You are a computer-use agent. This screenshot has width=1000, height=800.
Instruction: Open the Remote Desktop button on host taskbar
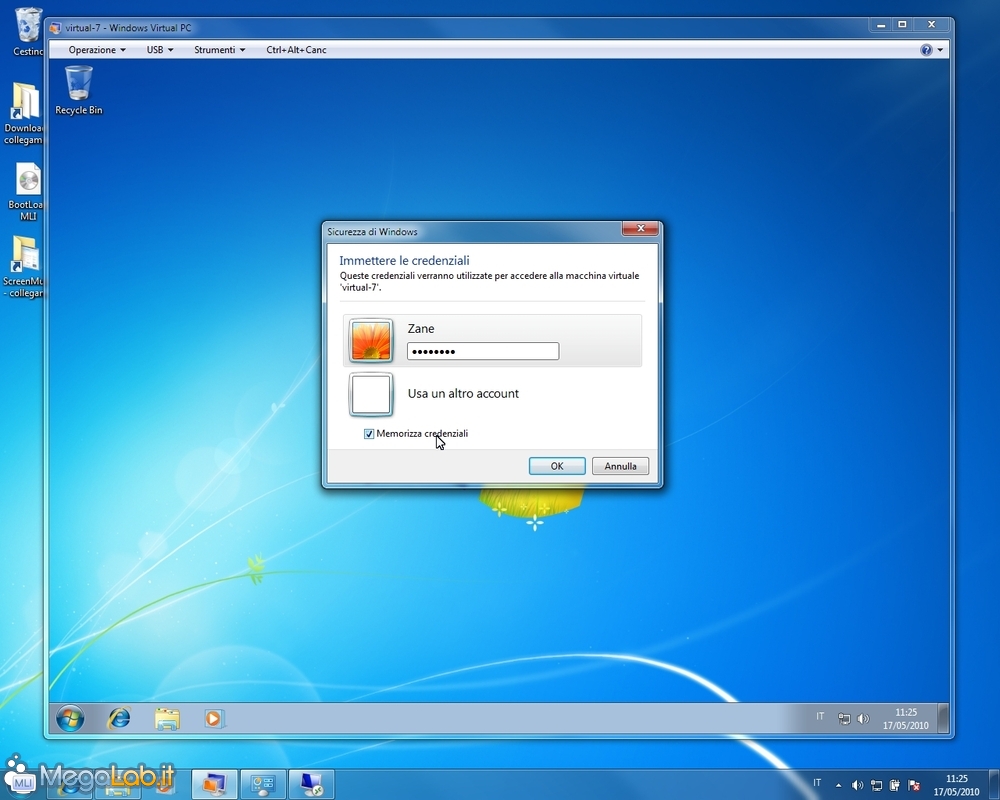coord(312,785)
